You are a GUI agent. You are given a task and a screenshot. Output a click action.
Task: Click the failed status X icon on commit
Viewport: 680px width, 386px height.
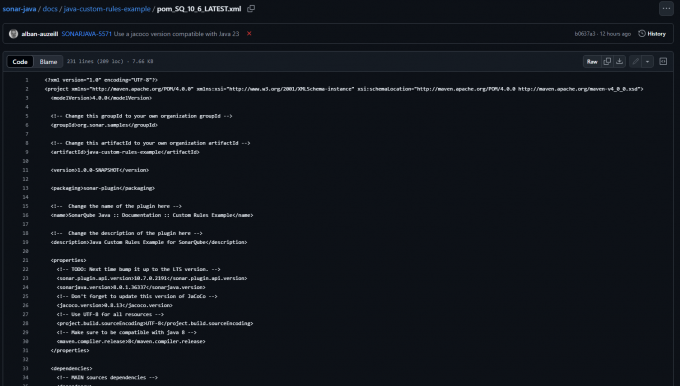click(x=249, y=33)
